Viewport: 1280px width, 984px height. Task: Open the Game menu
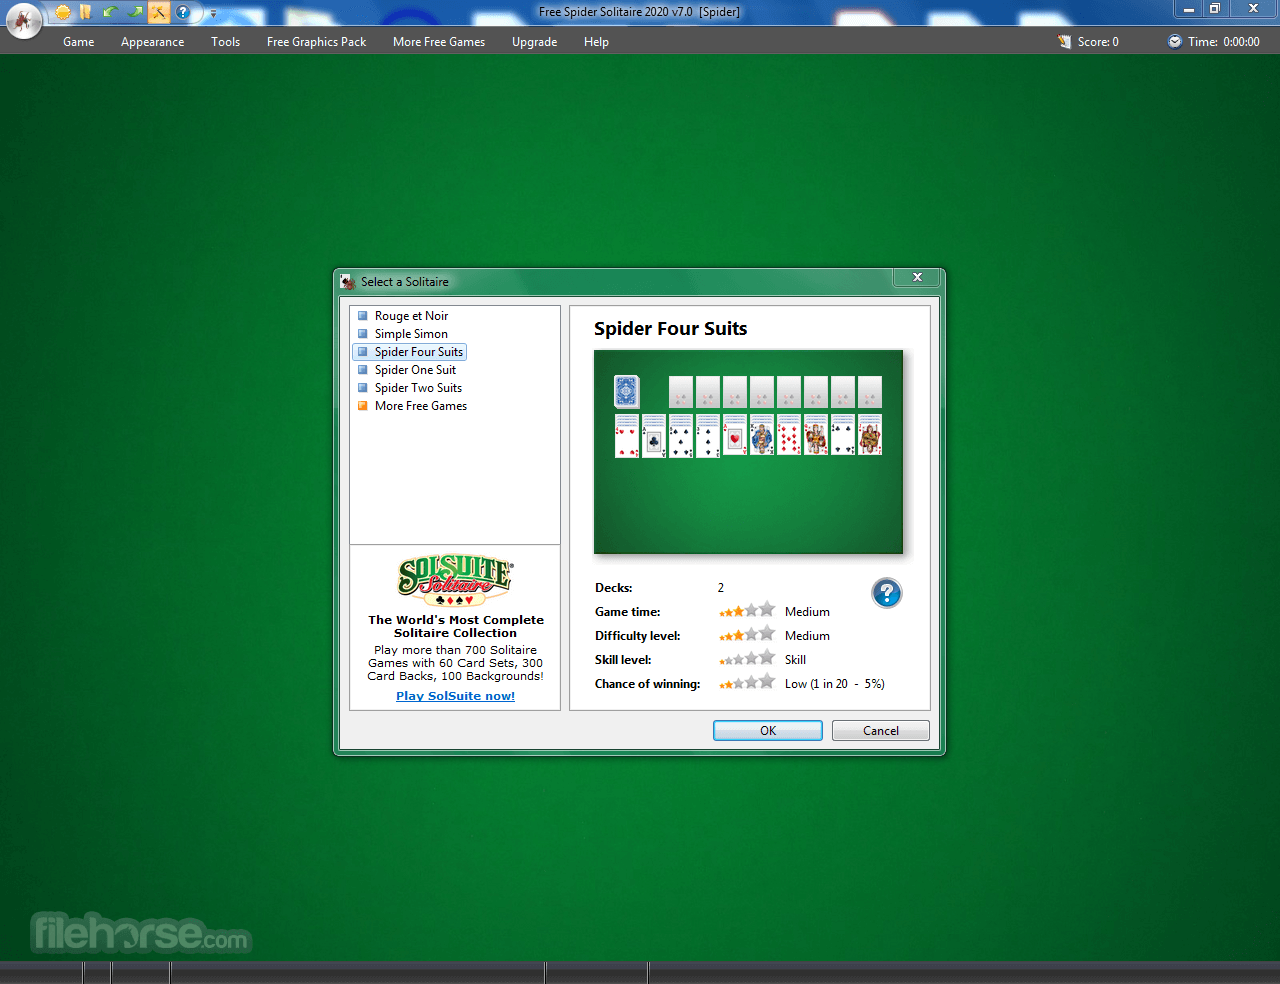pyautogui.click(x=79, y=42)
